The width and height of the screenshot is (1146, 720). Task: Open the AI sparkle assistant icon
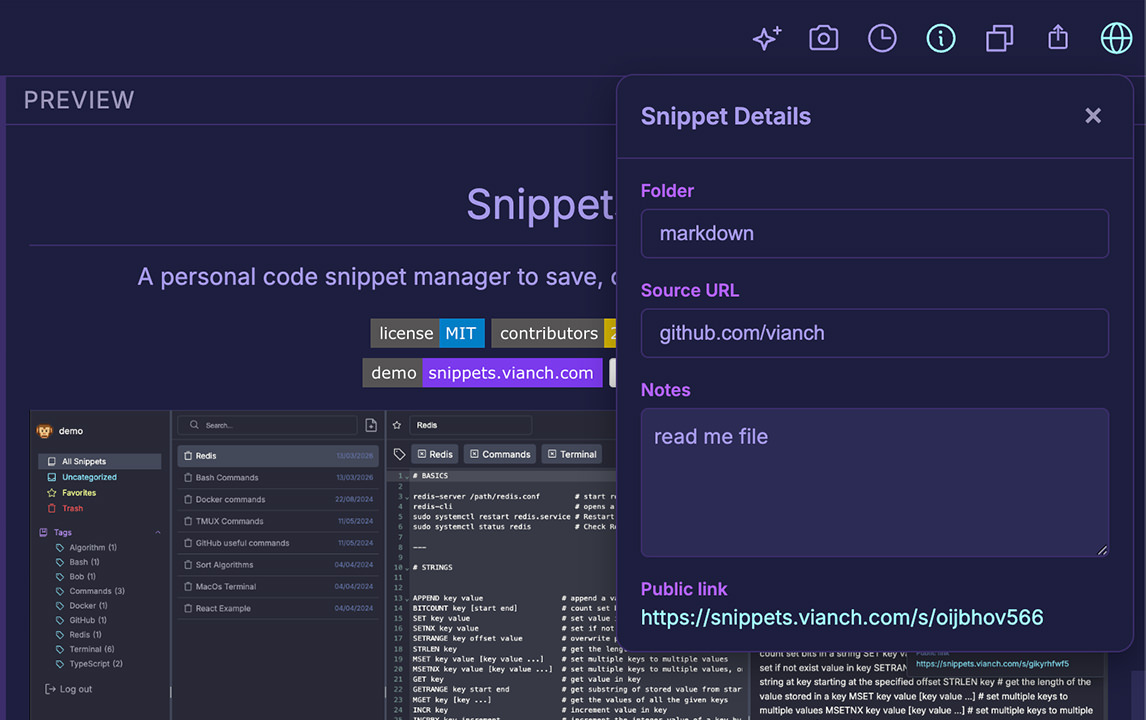[767, 38]
